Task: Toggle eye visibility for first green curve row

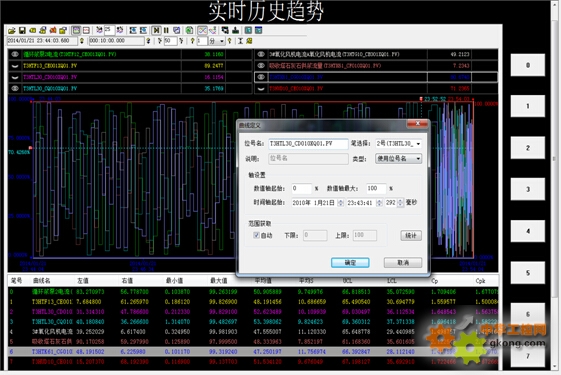Action: [15, 54]
